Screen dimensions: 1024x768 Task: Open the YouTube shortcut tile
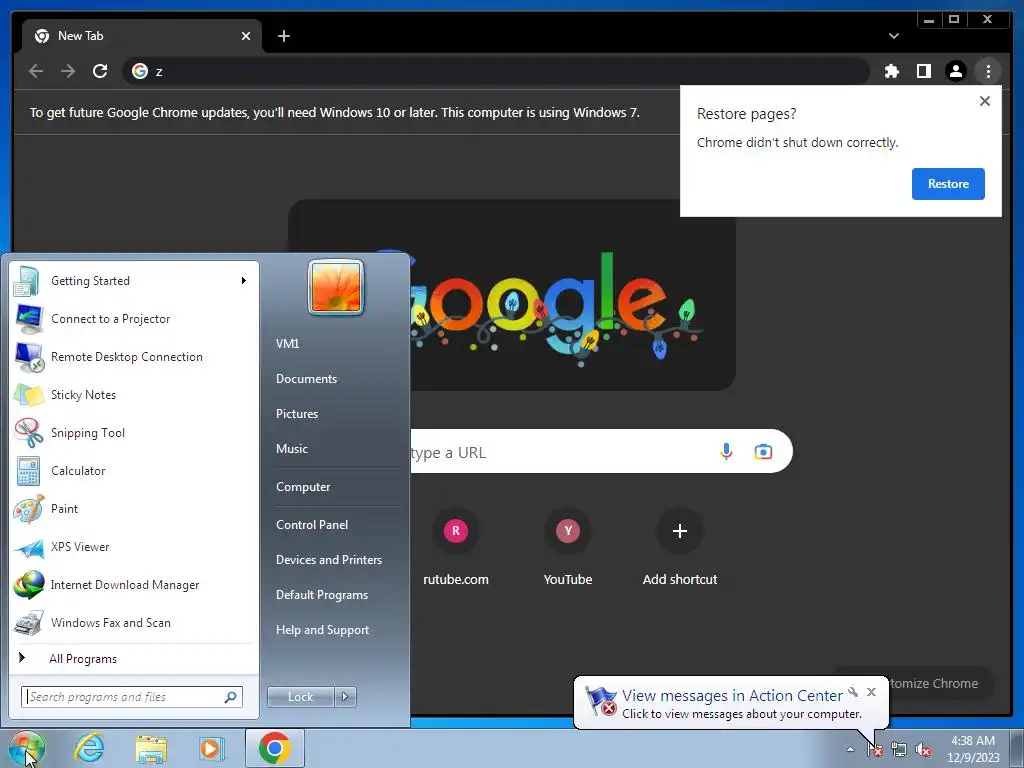pyautogui.click(x=568, y=547)
